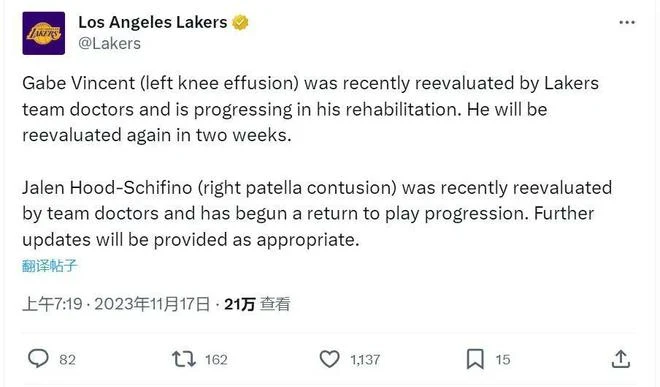Click the 上午7:19 timestamp
This screenshot has height=387, width=660.
coord(52,304)
